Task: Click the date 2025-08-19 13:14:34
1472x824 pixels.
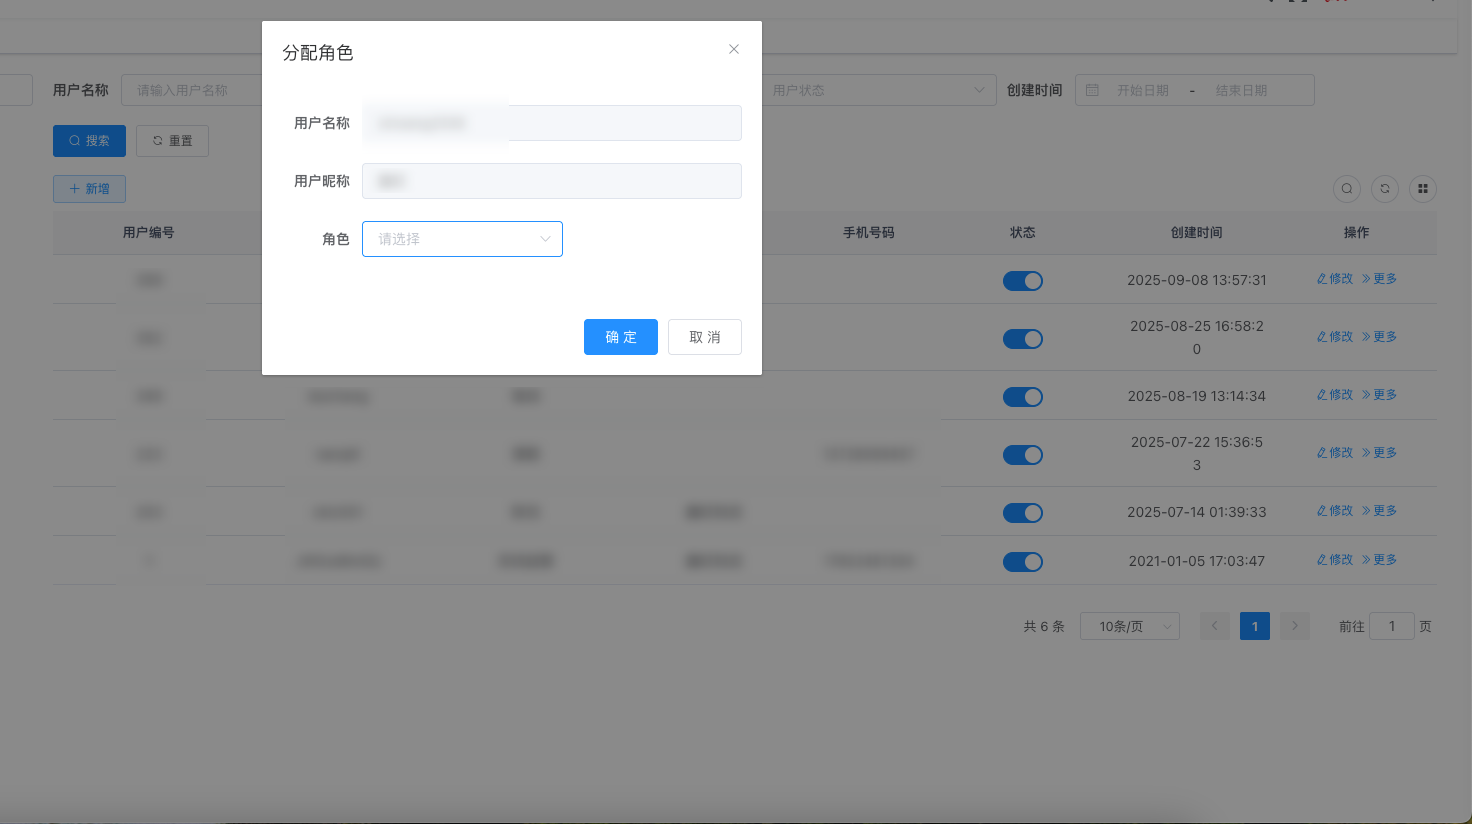Action: pyautogui.click(x=1197, y=396)
